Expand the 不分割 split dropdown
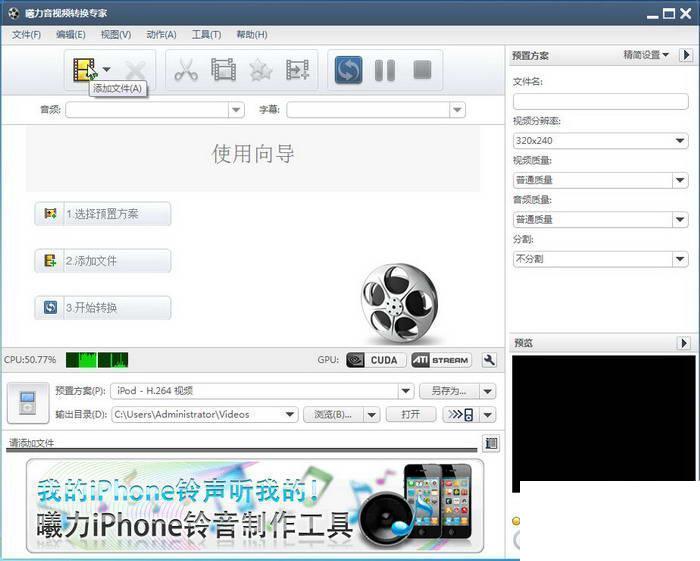This screenshot has height=561, width=700. tap(680, 259)
